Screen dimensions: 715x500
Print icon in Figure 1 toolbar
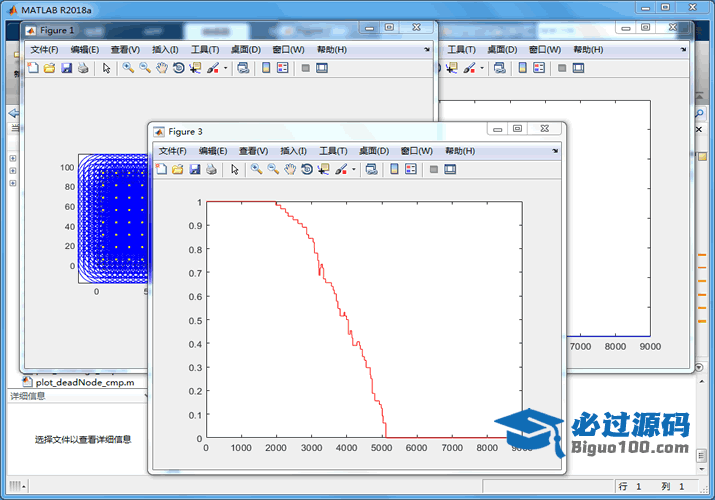(x=83, y=68)
